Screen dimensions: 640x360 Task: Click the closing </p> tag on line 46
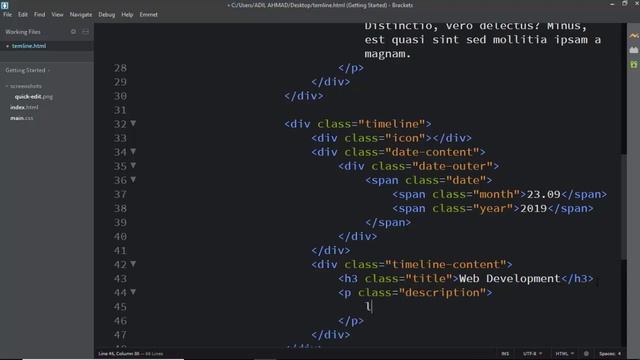(351, 321)
